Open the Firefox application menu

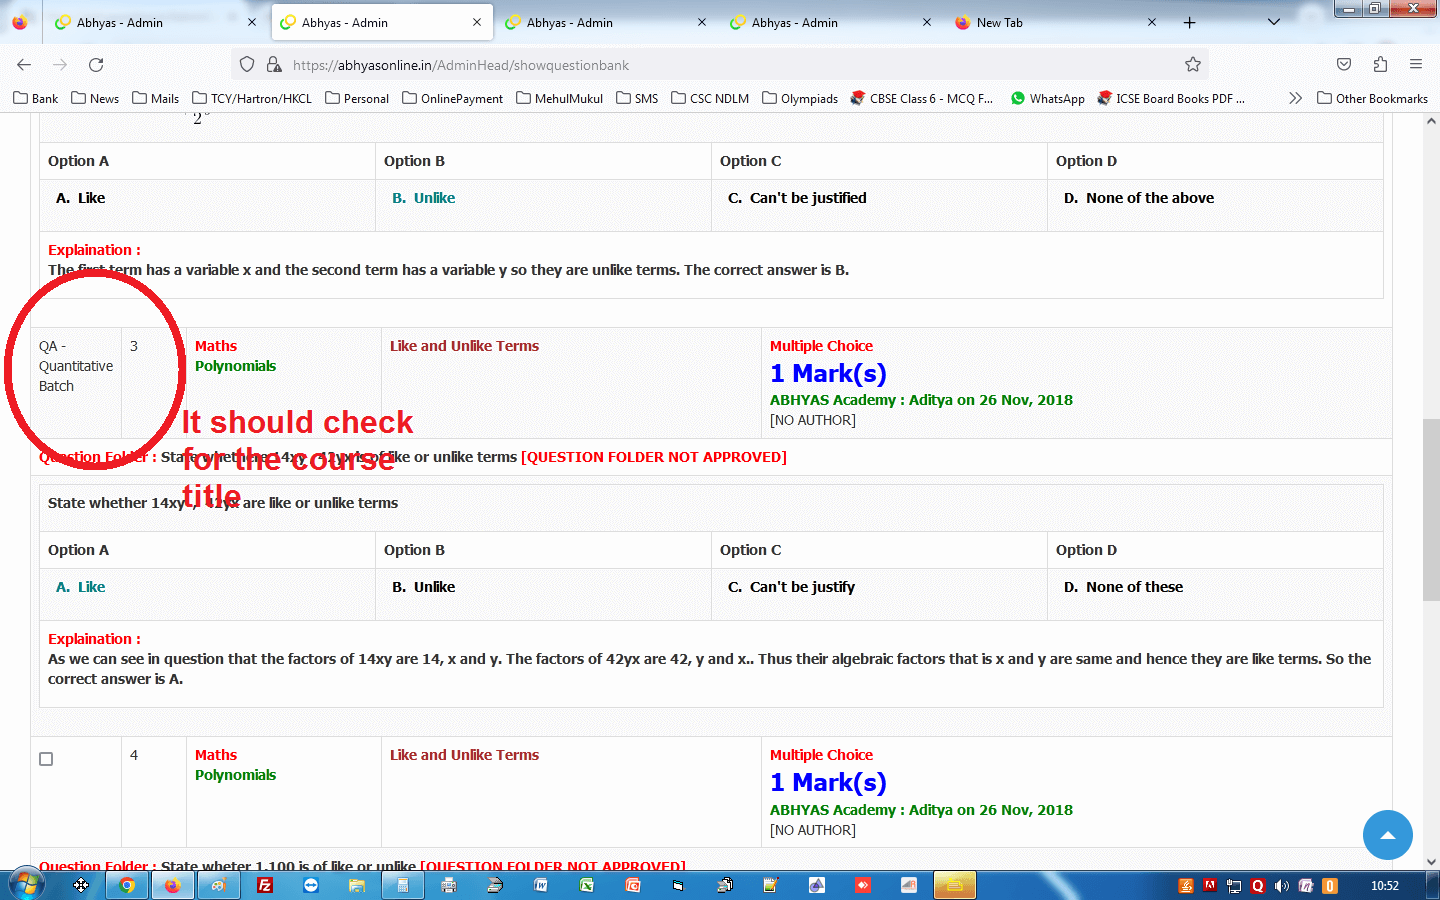1416,65
